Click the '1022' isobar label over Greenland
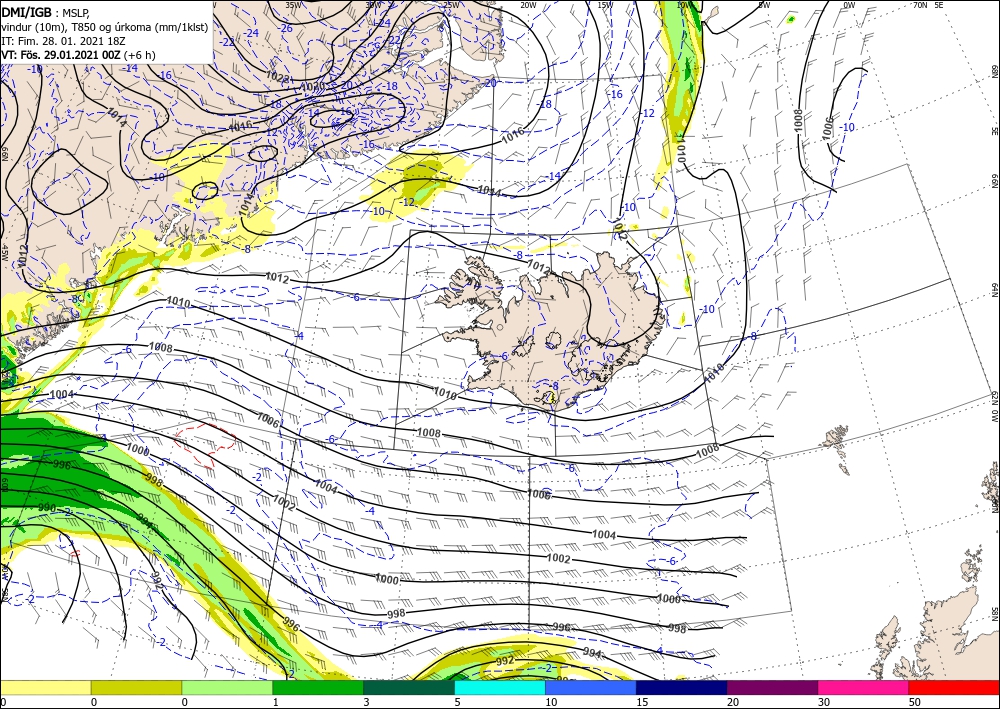The height and width of the screenshot is (709, 1000). [277, 78]
